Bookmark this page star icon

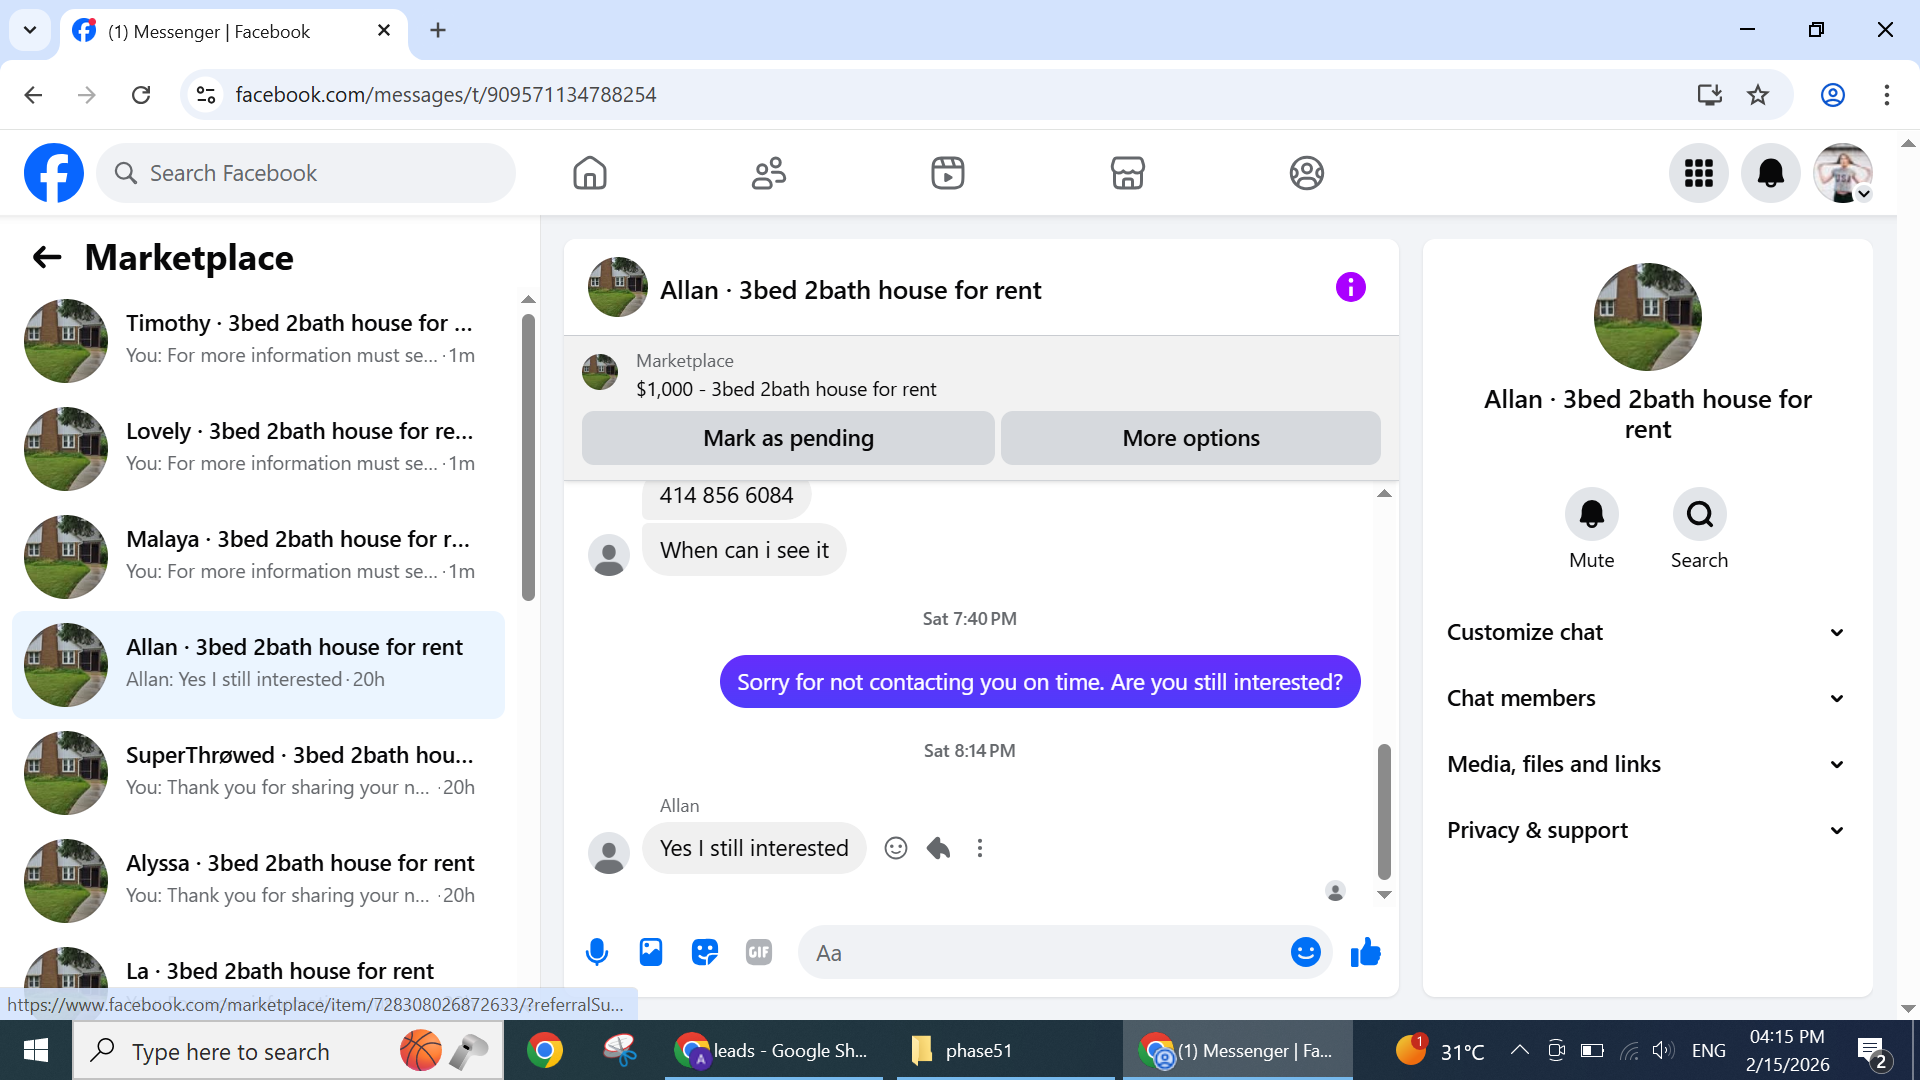pyautogui.click(x=1758, y=95)
